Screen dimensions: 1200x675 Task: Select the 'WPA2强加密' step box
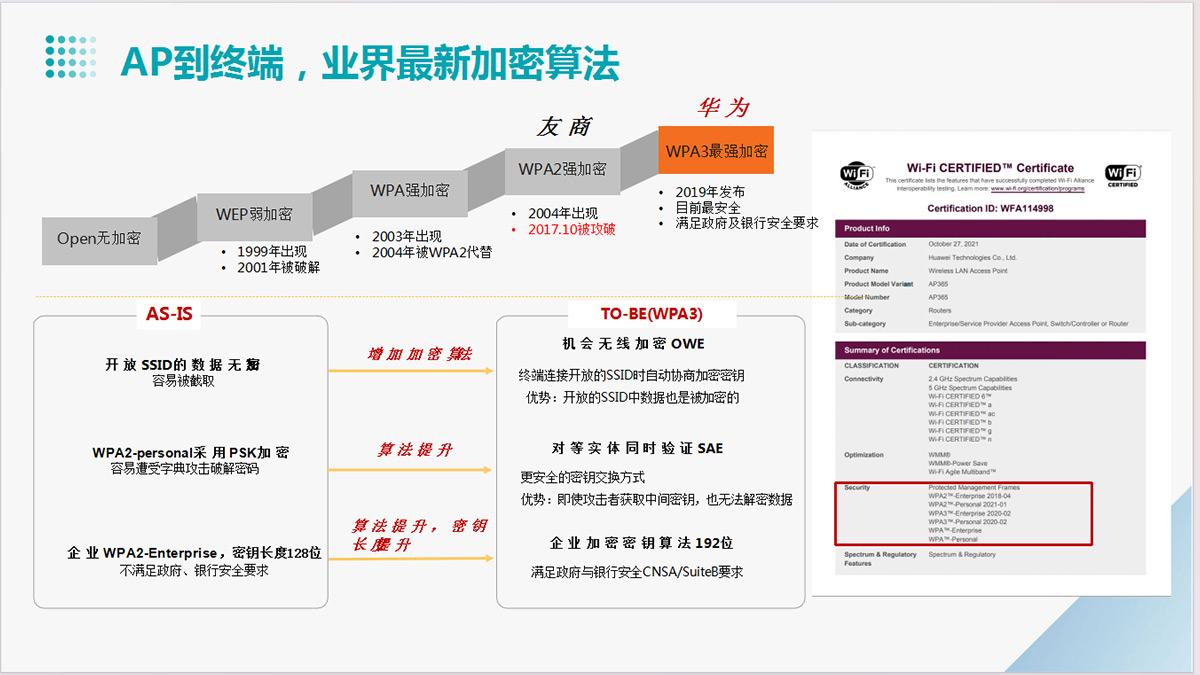click(x=562, y=169)
